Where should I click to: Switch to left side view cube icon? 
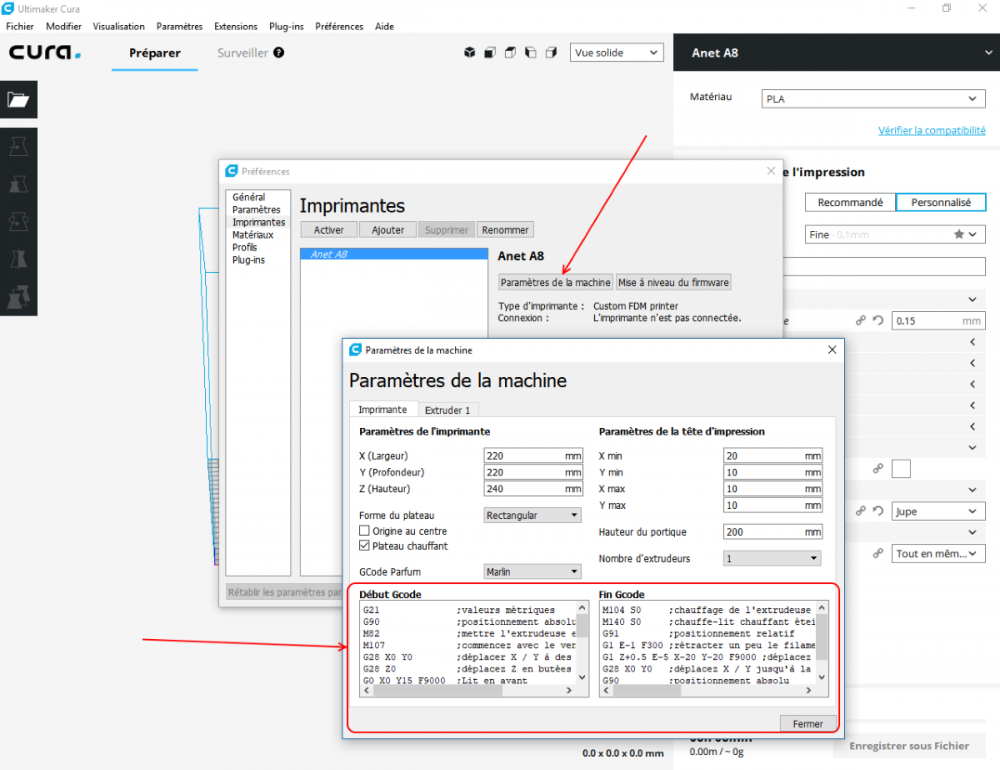pos(531,52)
